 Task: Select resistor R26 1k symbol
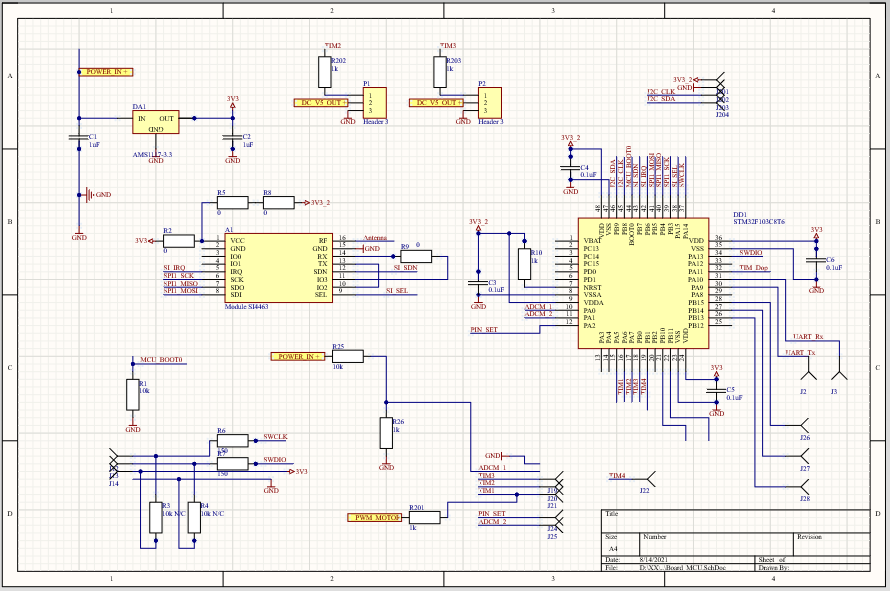pyautogui.click(x=385, y=433)
